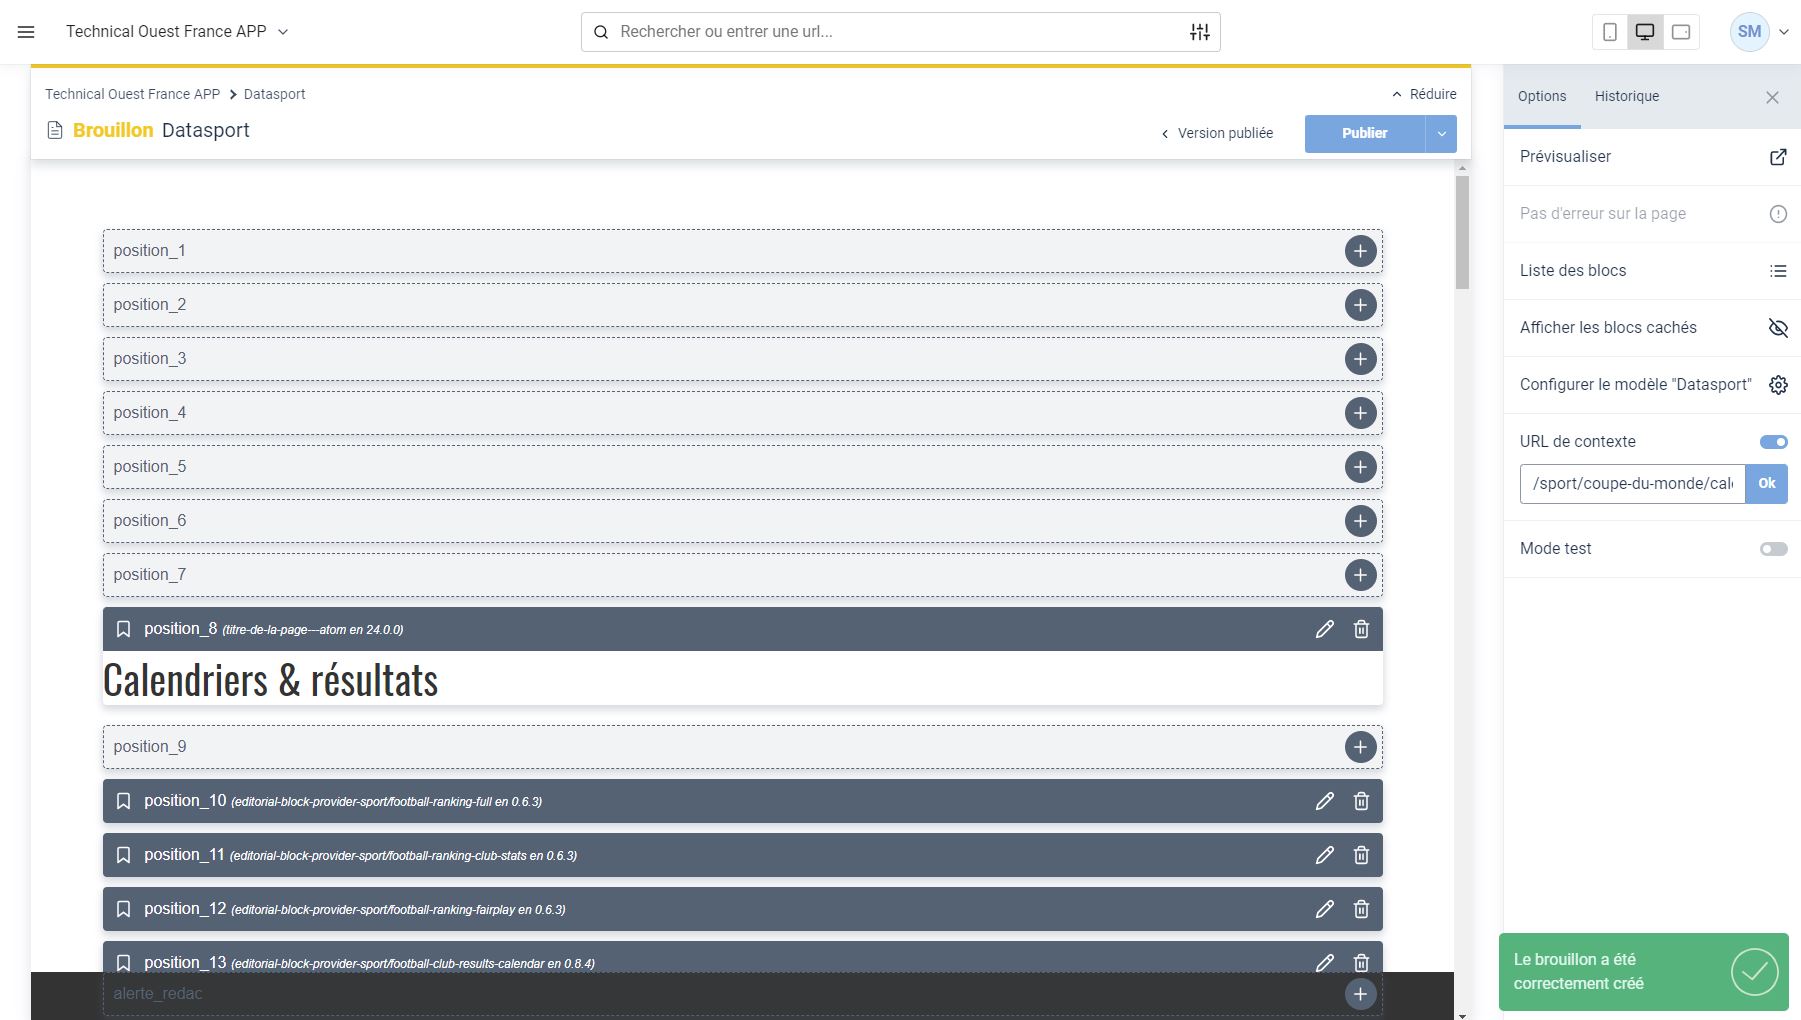The height and width of the screenshot is (1020, 1801).
Task: Open Prévisualiser option
Action: (x=1652, y=157)
